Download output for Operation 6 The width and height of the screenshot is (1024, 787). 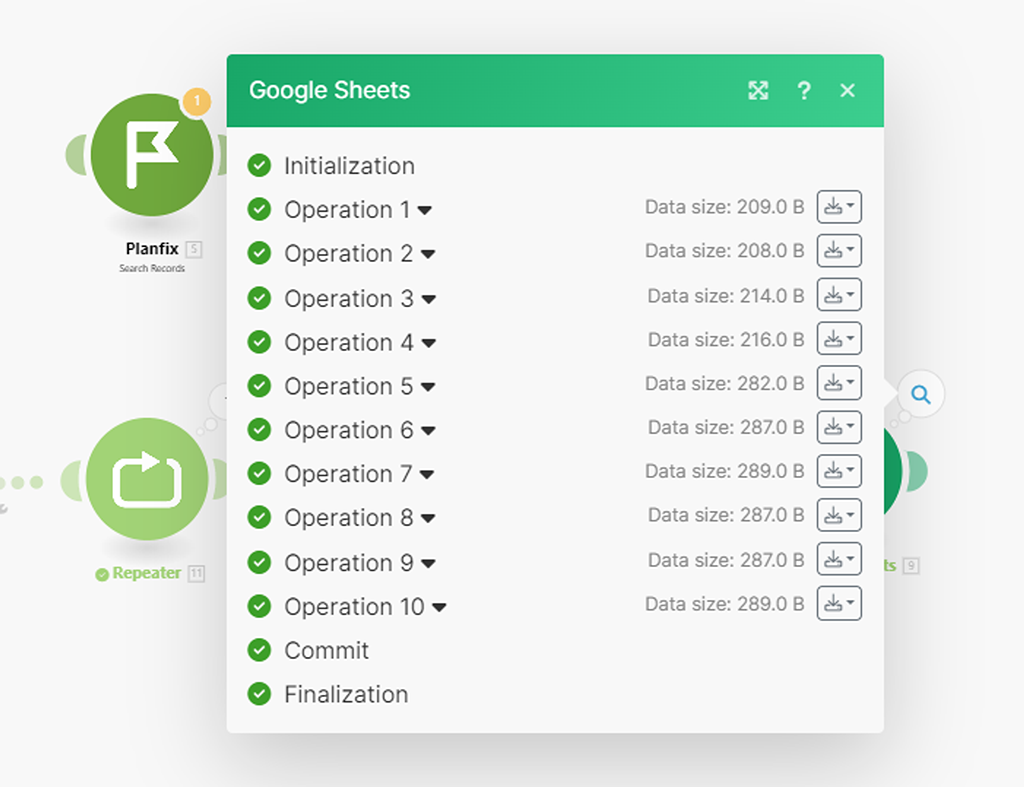839,427
